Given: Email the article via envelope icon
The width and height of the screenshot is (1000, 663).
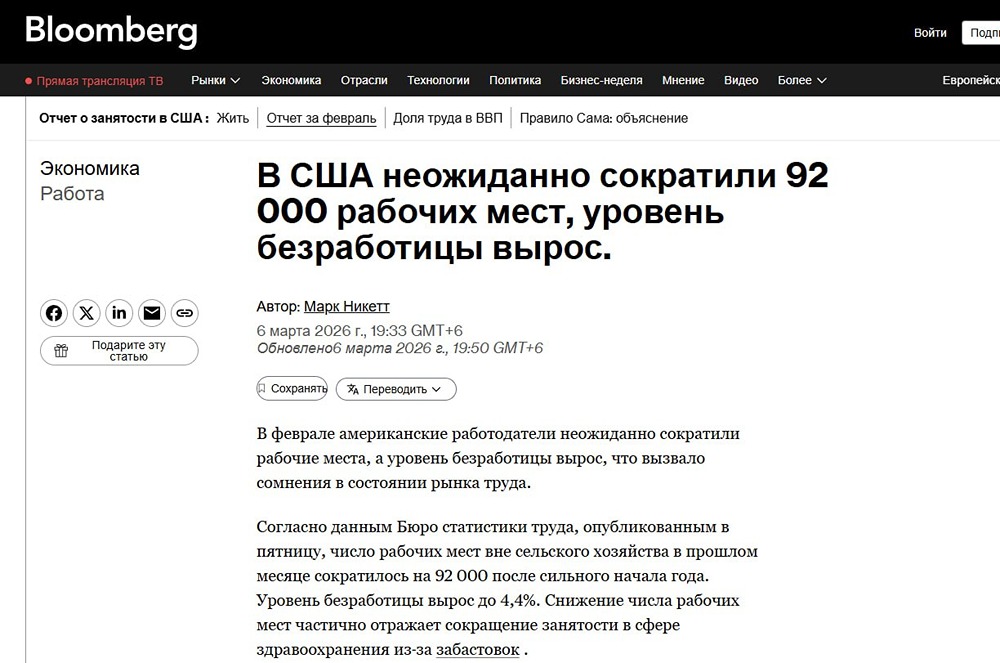Looking at the screenshot, I should pyautogui.click(x=151, y=313).
